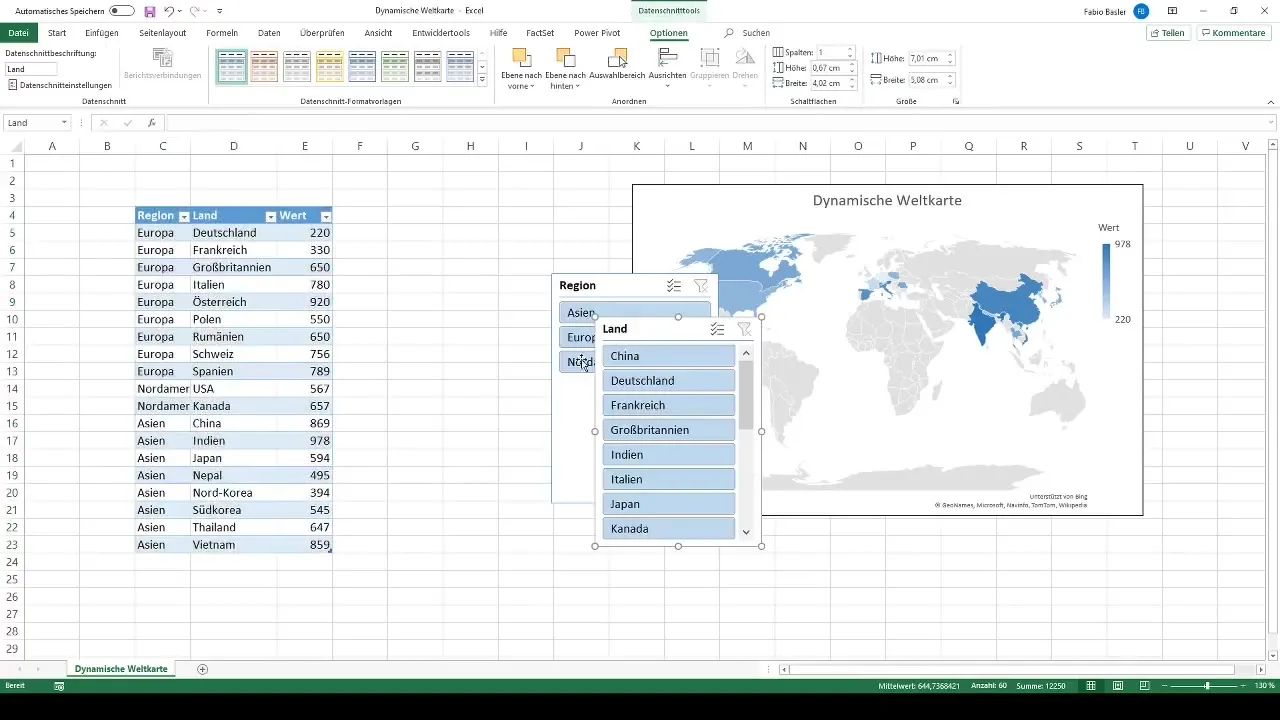Clear filter in Land slicer
Viewport: 1280px width, 720px height.
[x=744, y=329]
